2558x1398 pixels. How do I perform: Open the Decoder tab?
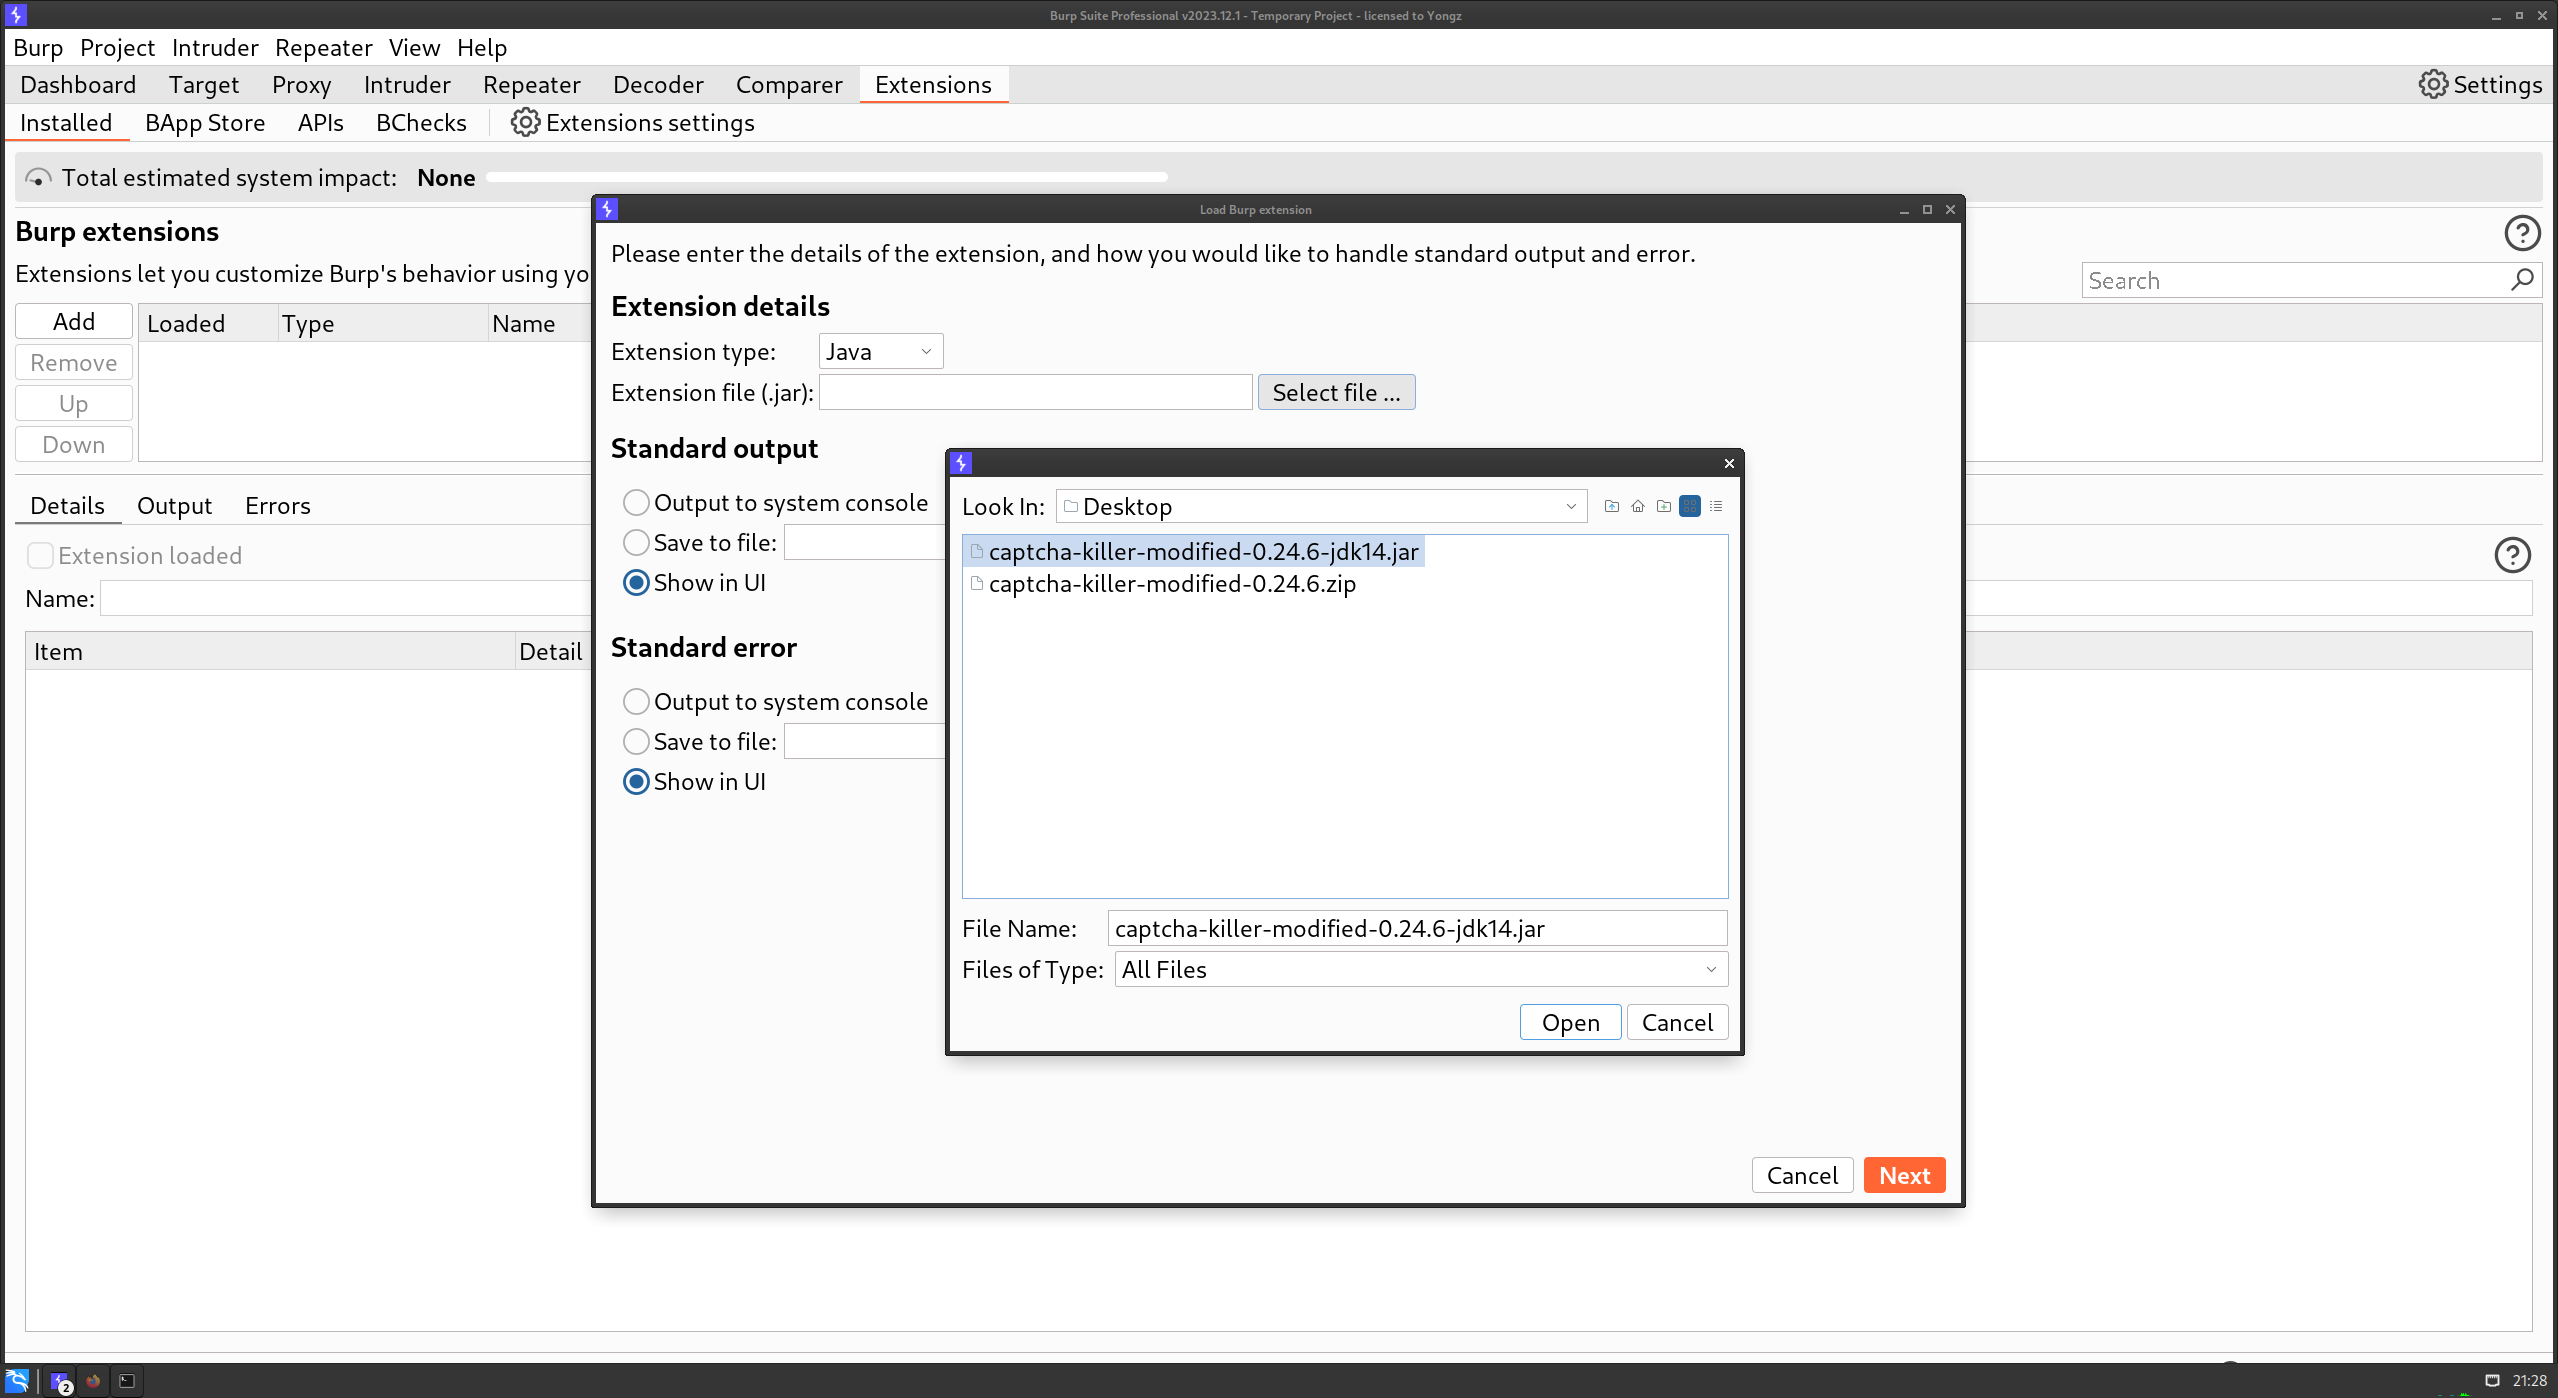point(658,84)
